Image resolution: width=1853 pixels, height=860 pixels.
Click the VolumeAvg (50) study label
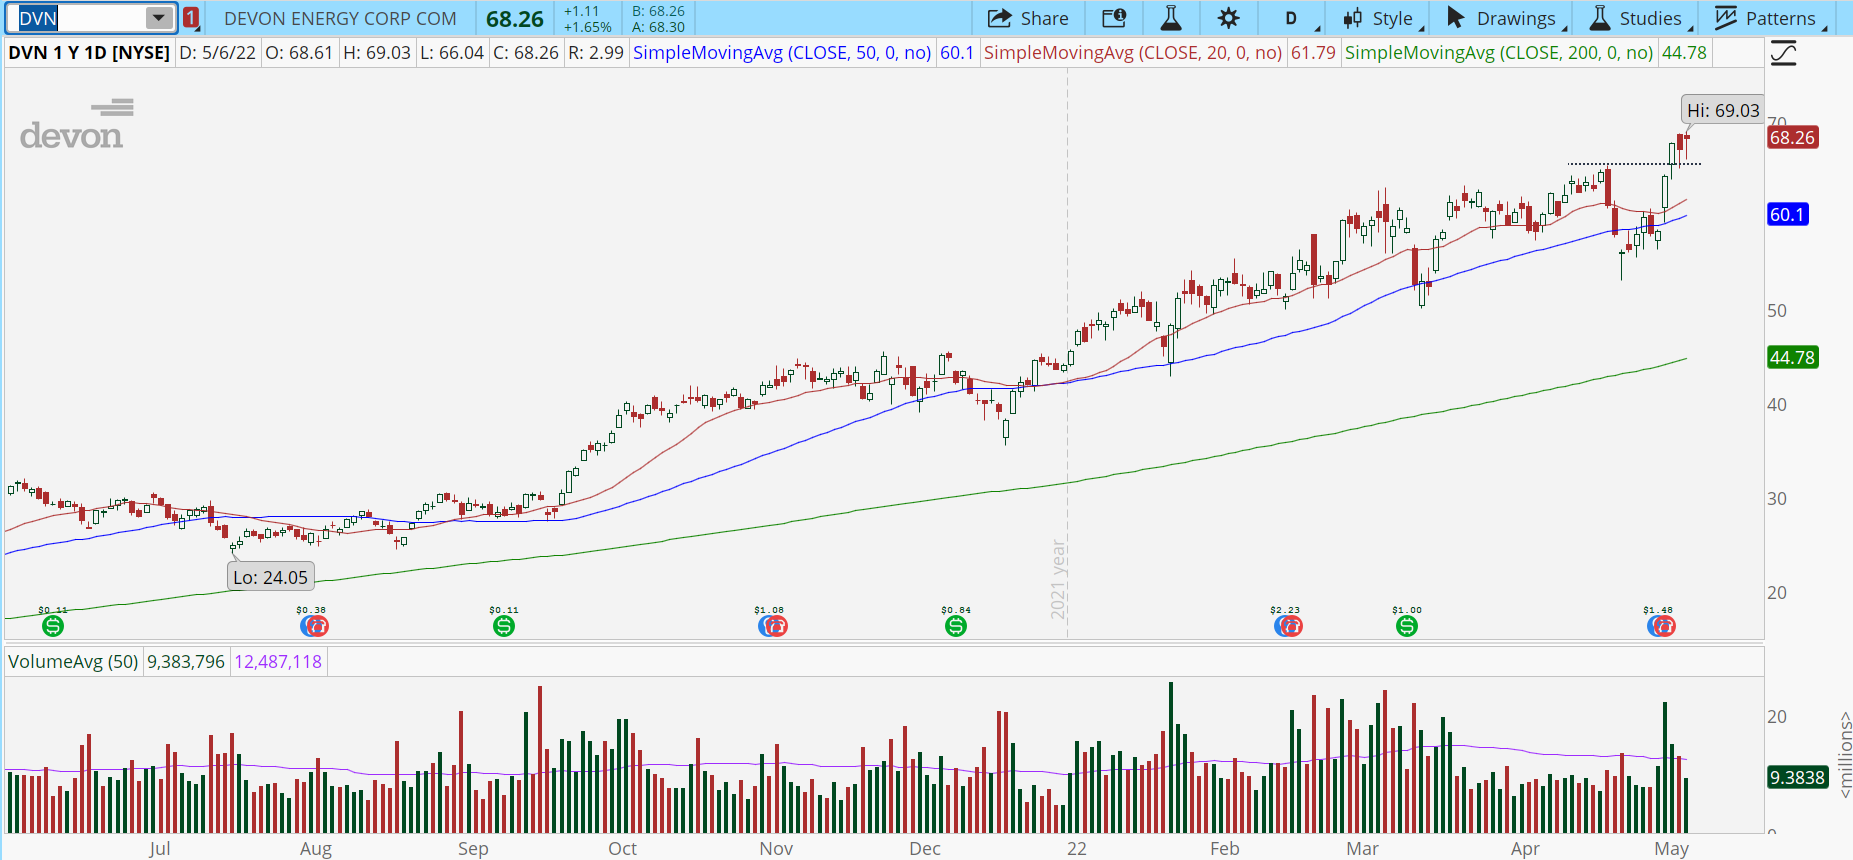[73, 662]
